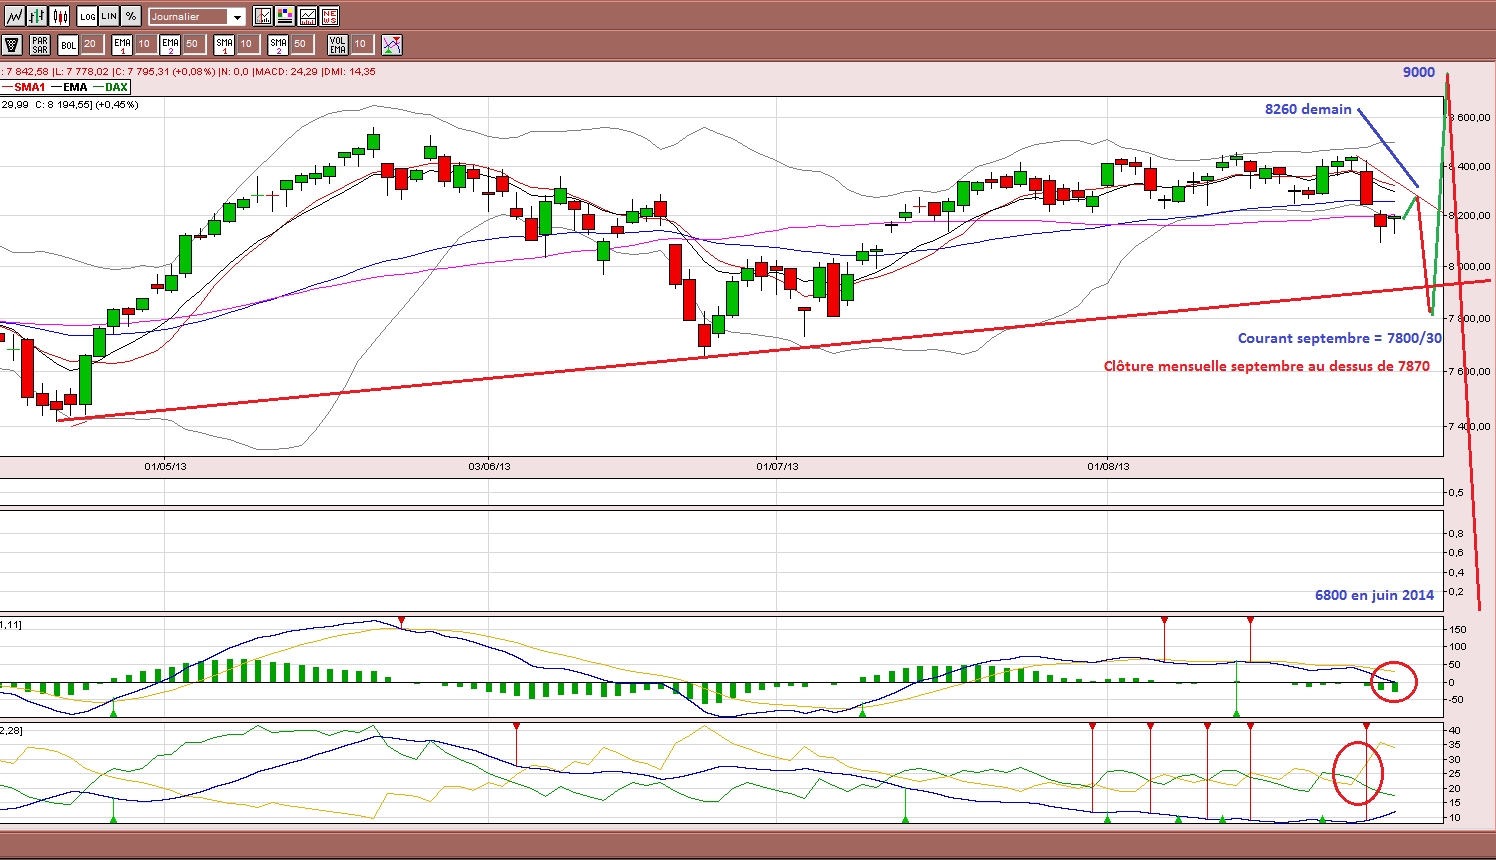Screen dimensions: 1496x860
Task: Open the color settings palette icon
Action: pyautogui.click(x=284, y=16)
